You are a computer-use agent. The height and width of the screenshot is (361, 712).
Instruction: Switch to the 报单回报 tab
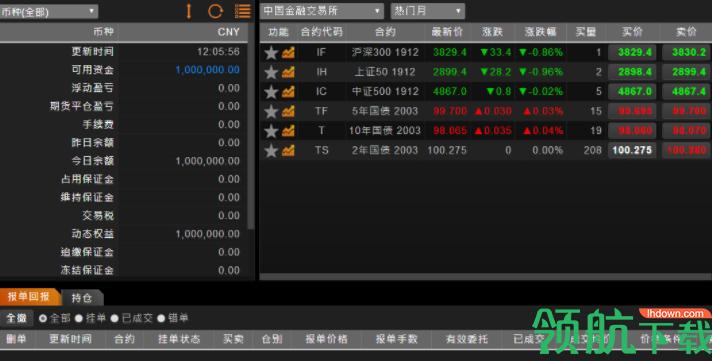coord(29,297)
